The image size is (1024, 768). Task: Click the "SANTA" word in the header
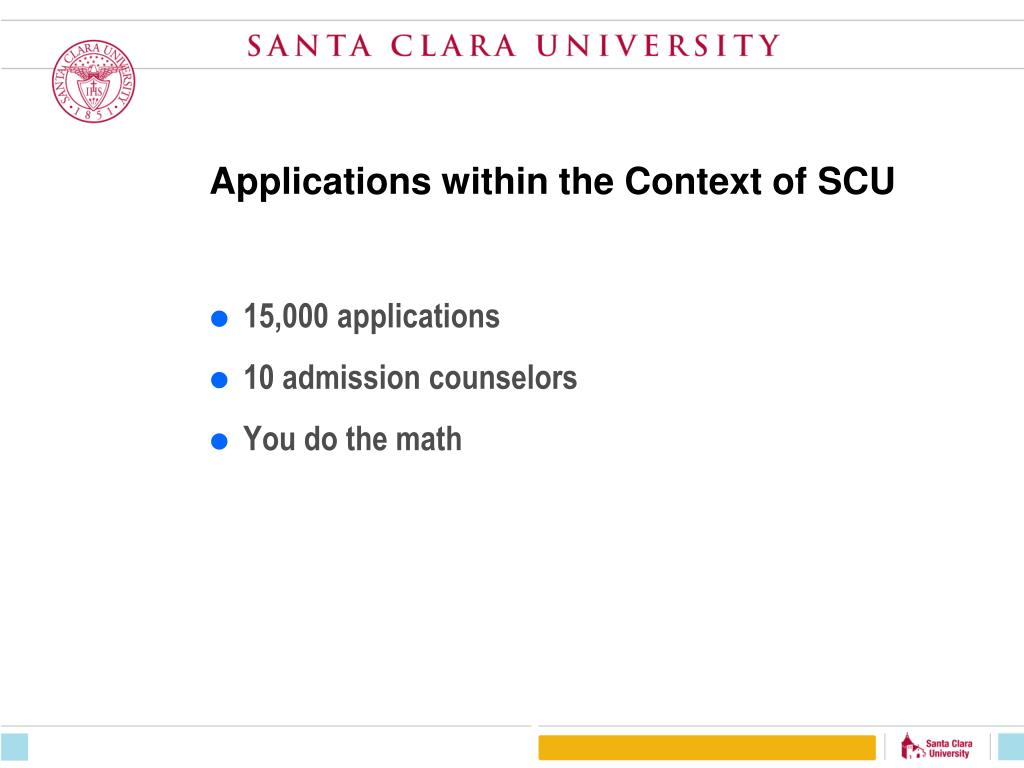(309, 46)
